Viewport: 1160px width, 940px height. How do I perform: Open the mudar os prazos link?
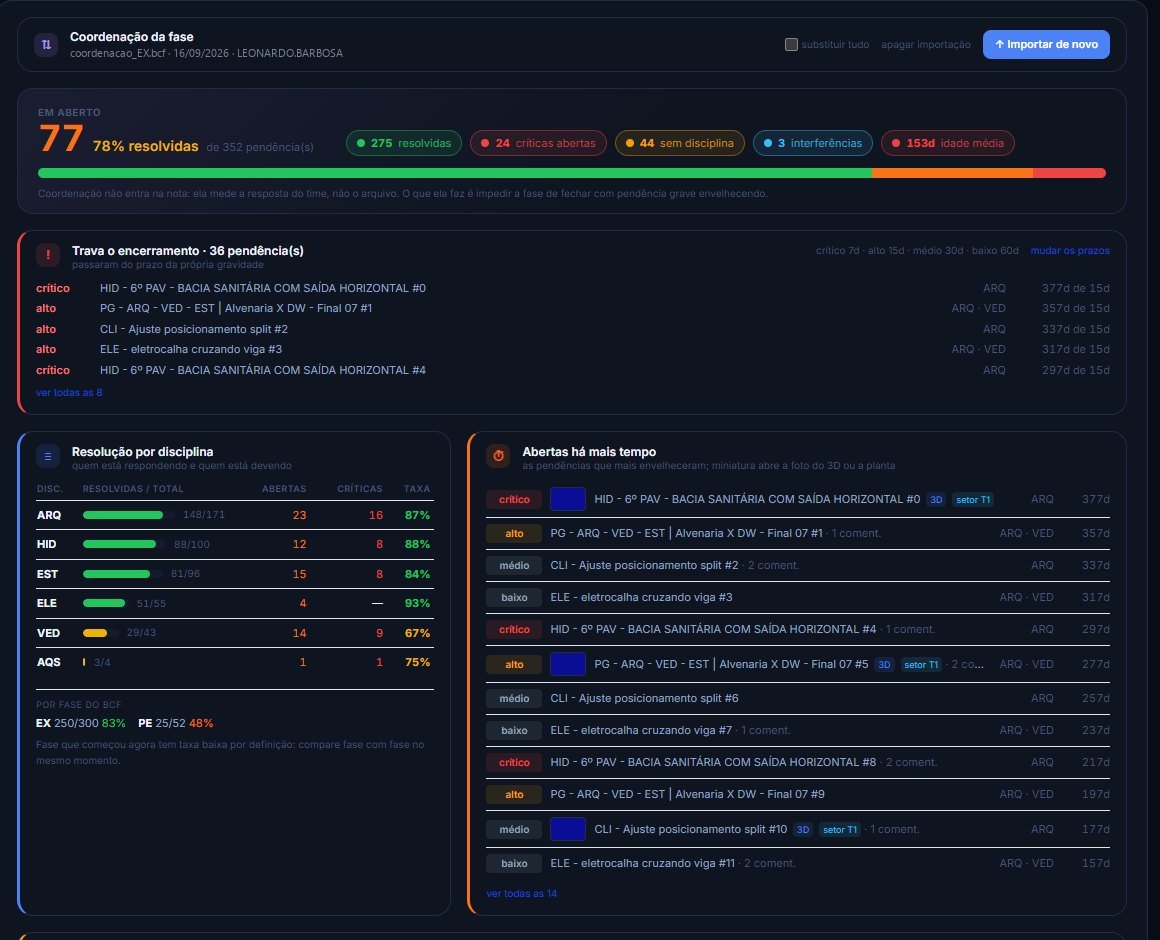tap(1070, 251)
